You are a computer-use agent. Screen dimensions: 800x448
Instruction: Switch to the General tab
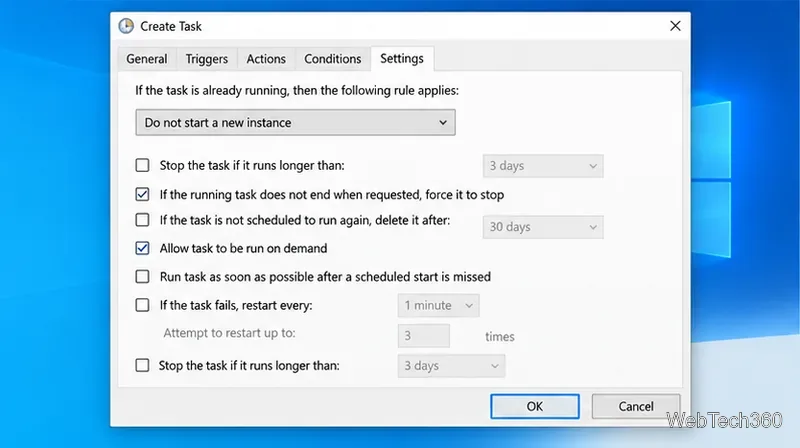(147, 59)
